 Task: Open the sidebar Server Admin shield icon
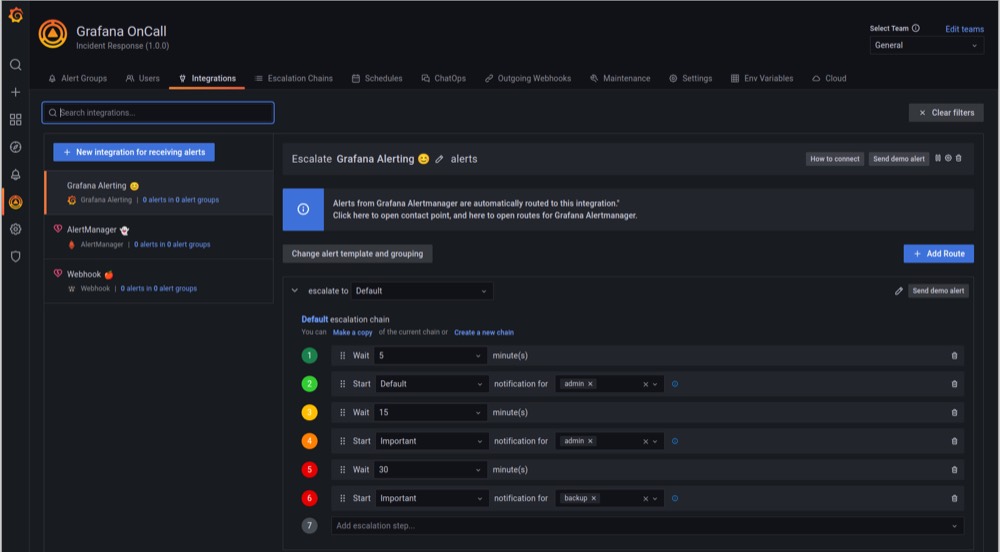coord(16,256)
